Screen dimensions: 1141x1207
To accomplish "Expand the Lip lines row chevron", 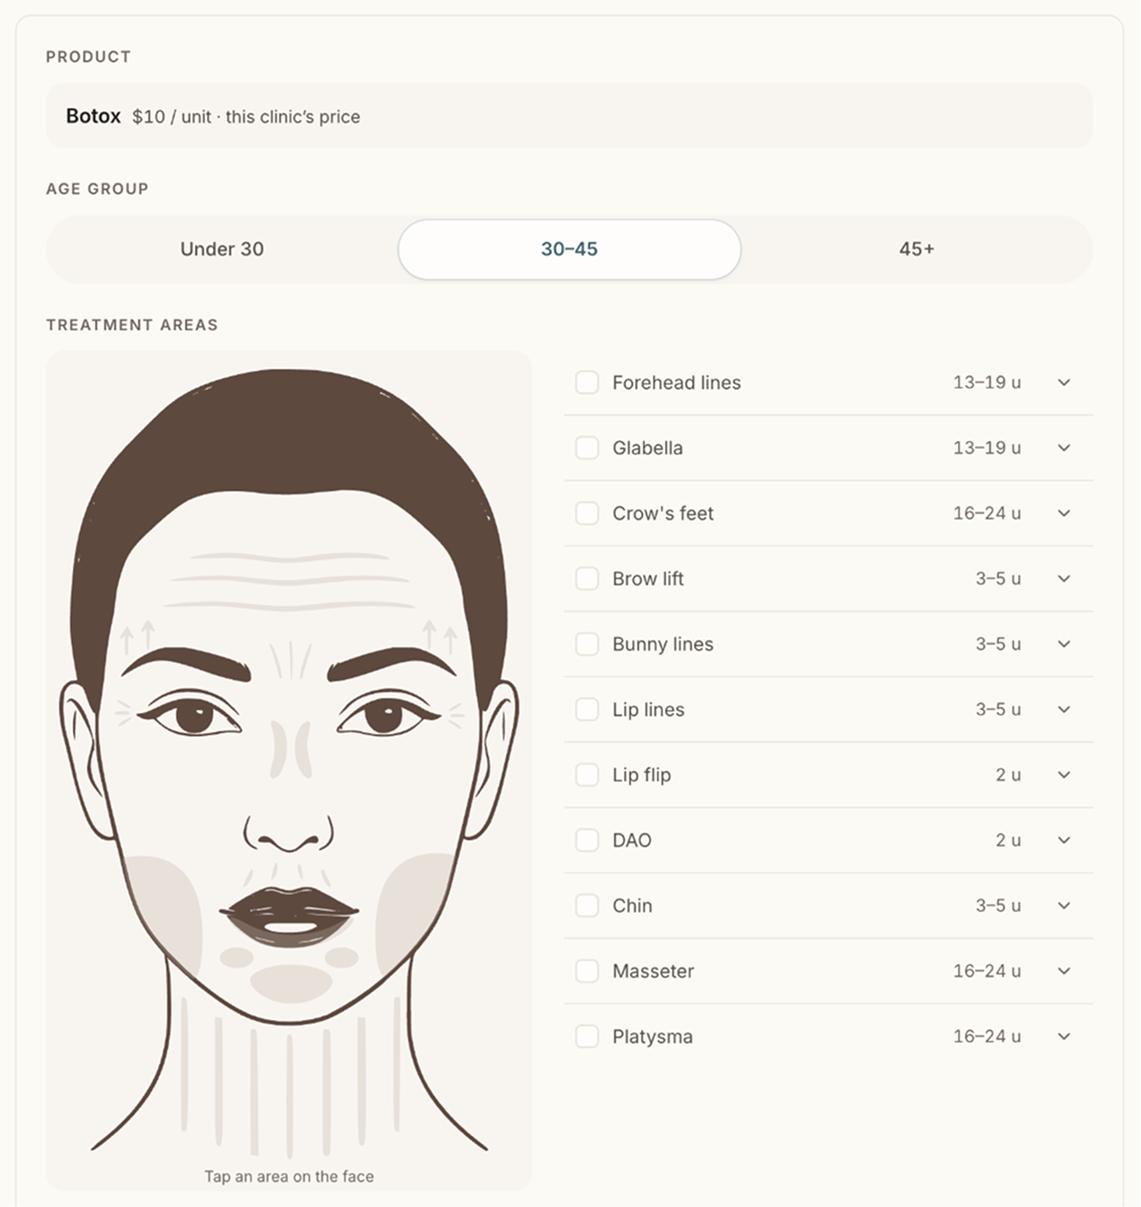I will (1064, 709).
